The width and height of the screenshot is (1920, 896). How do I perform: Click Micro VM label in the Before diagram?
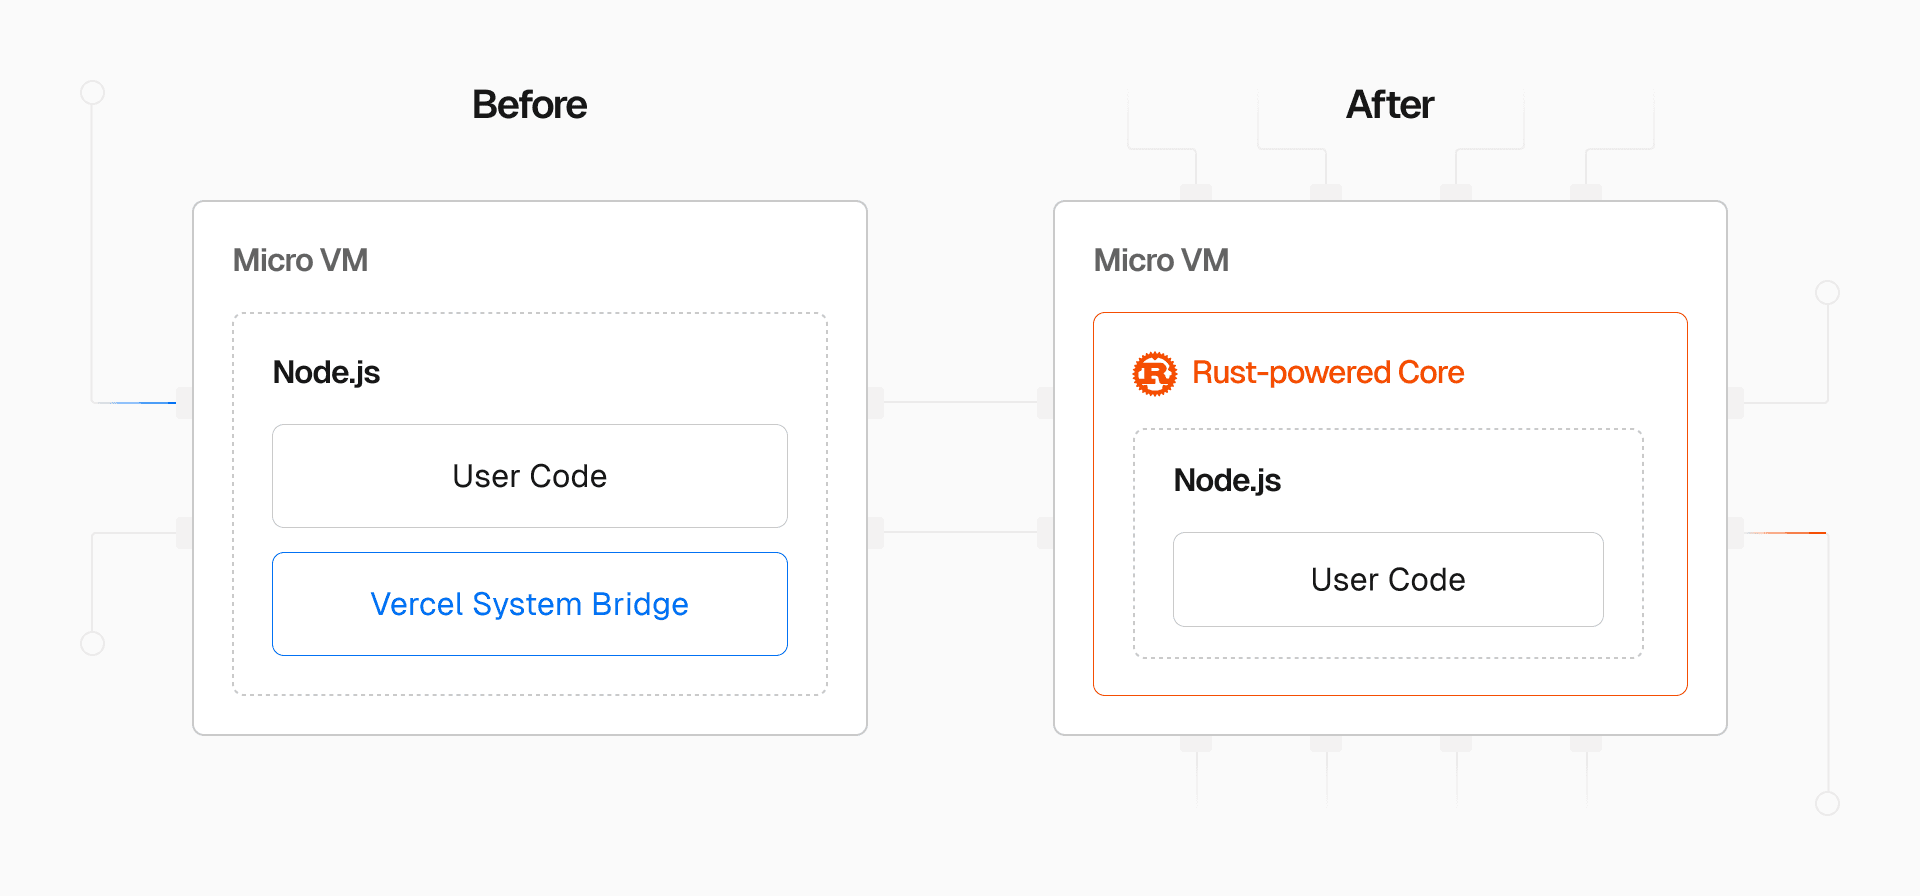pos(300,261)
